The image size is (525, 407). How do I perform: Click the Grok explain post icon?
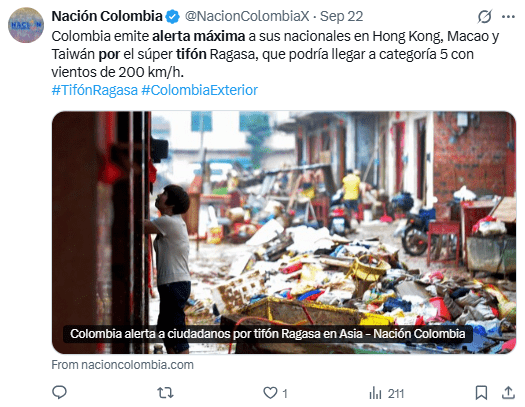484,16
